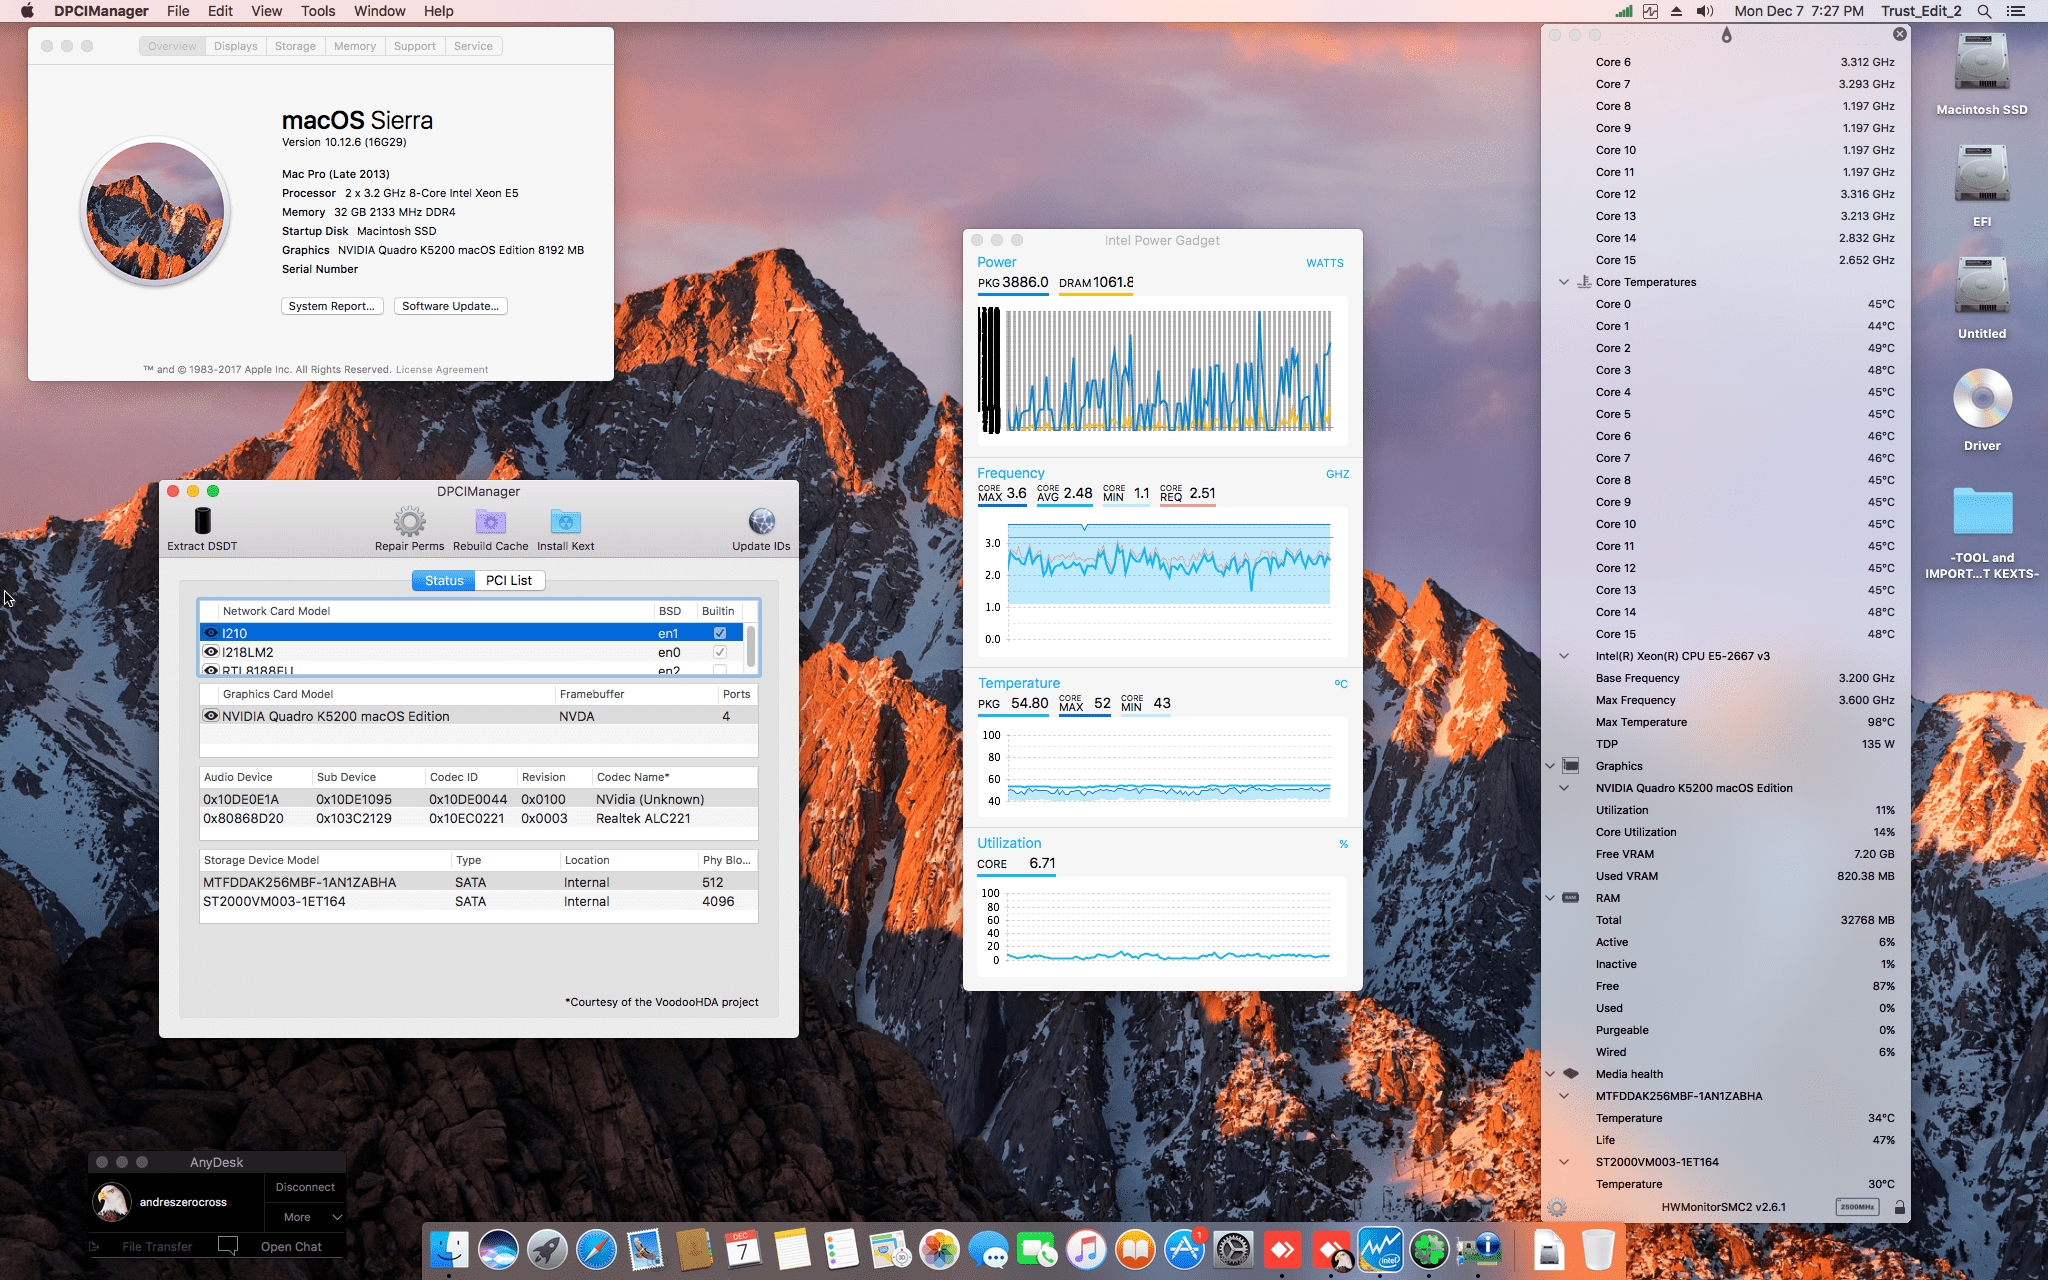Click eye icon beside I218LM2
The height and width of the screenshot is (1280, 2048).
[211, 652]
